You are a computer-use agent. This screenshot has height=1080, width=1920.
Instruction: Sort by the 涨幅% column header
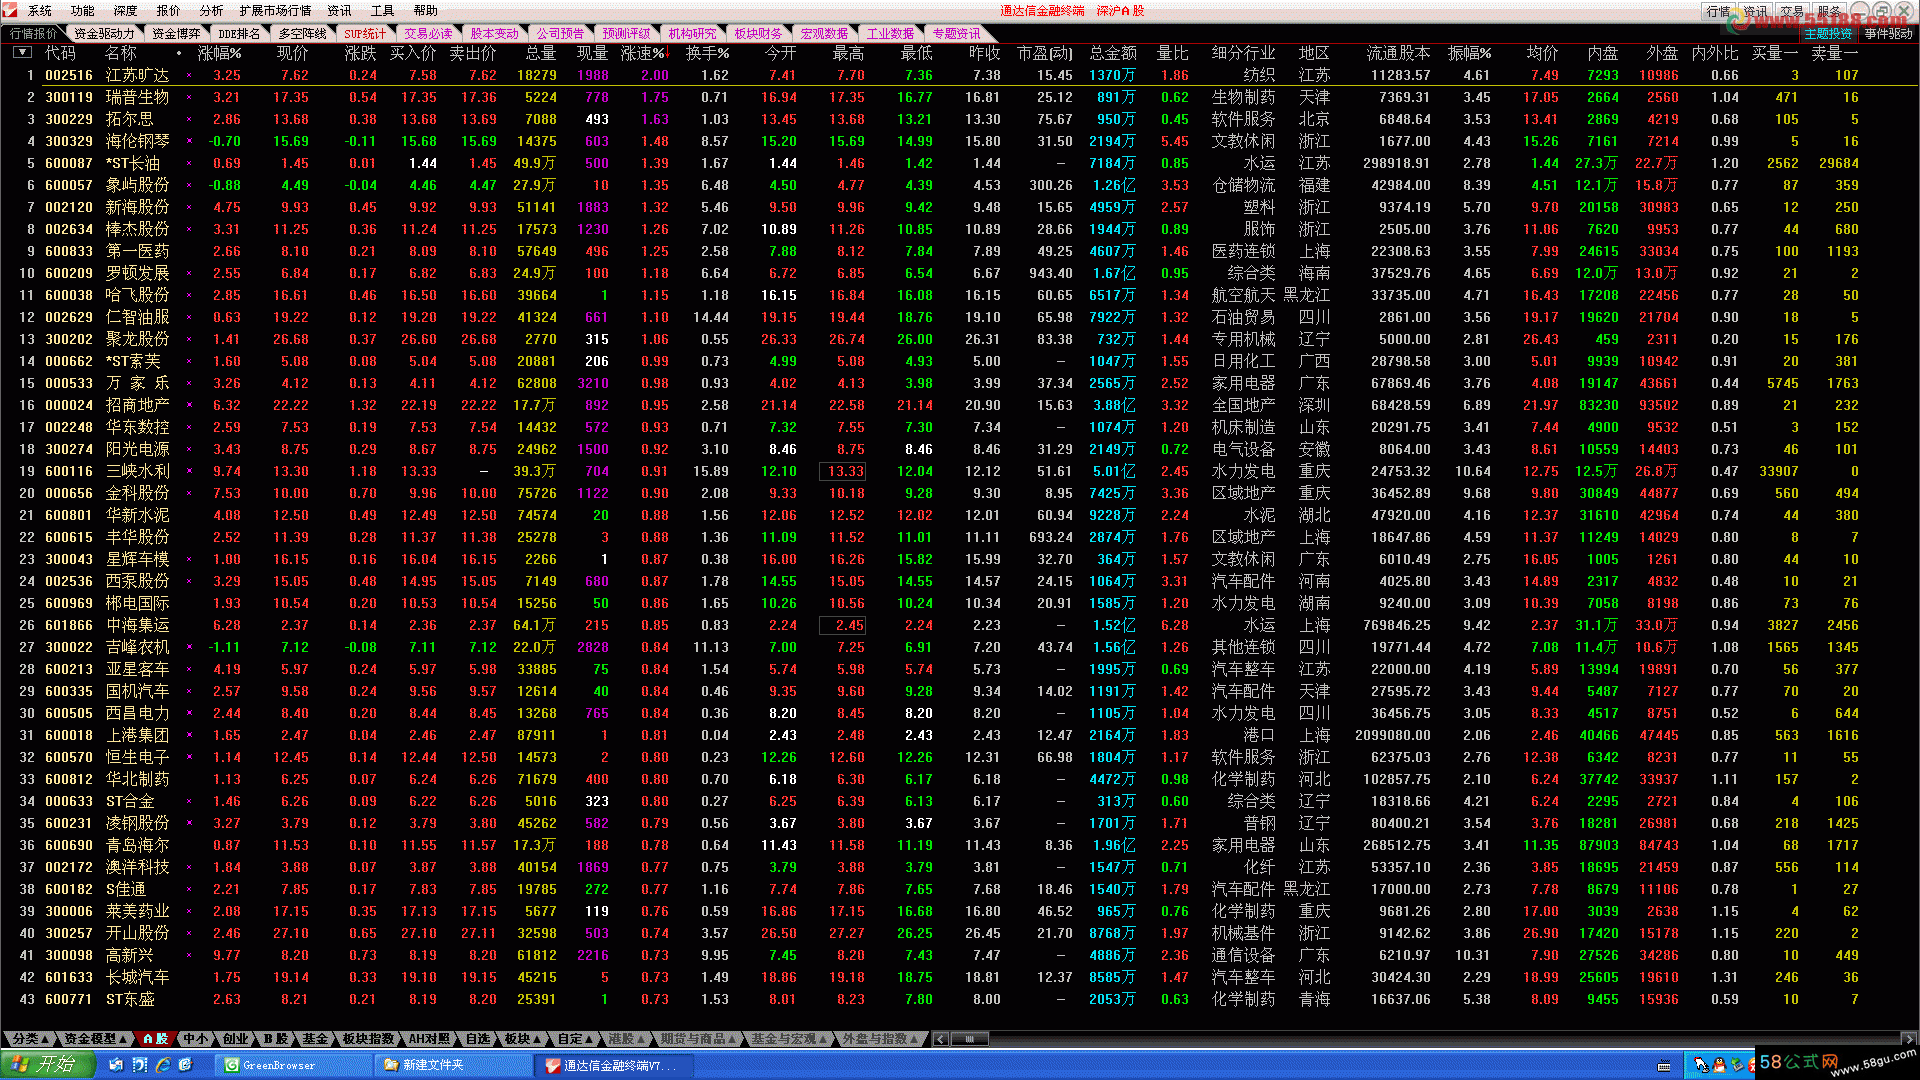click(220, 53)
